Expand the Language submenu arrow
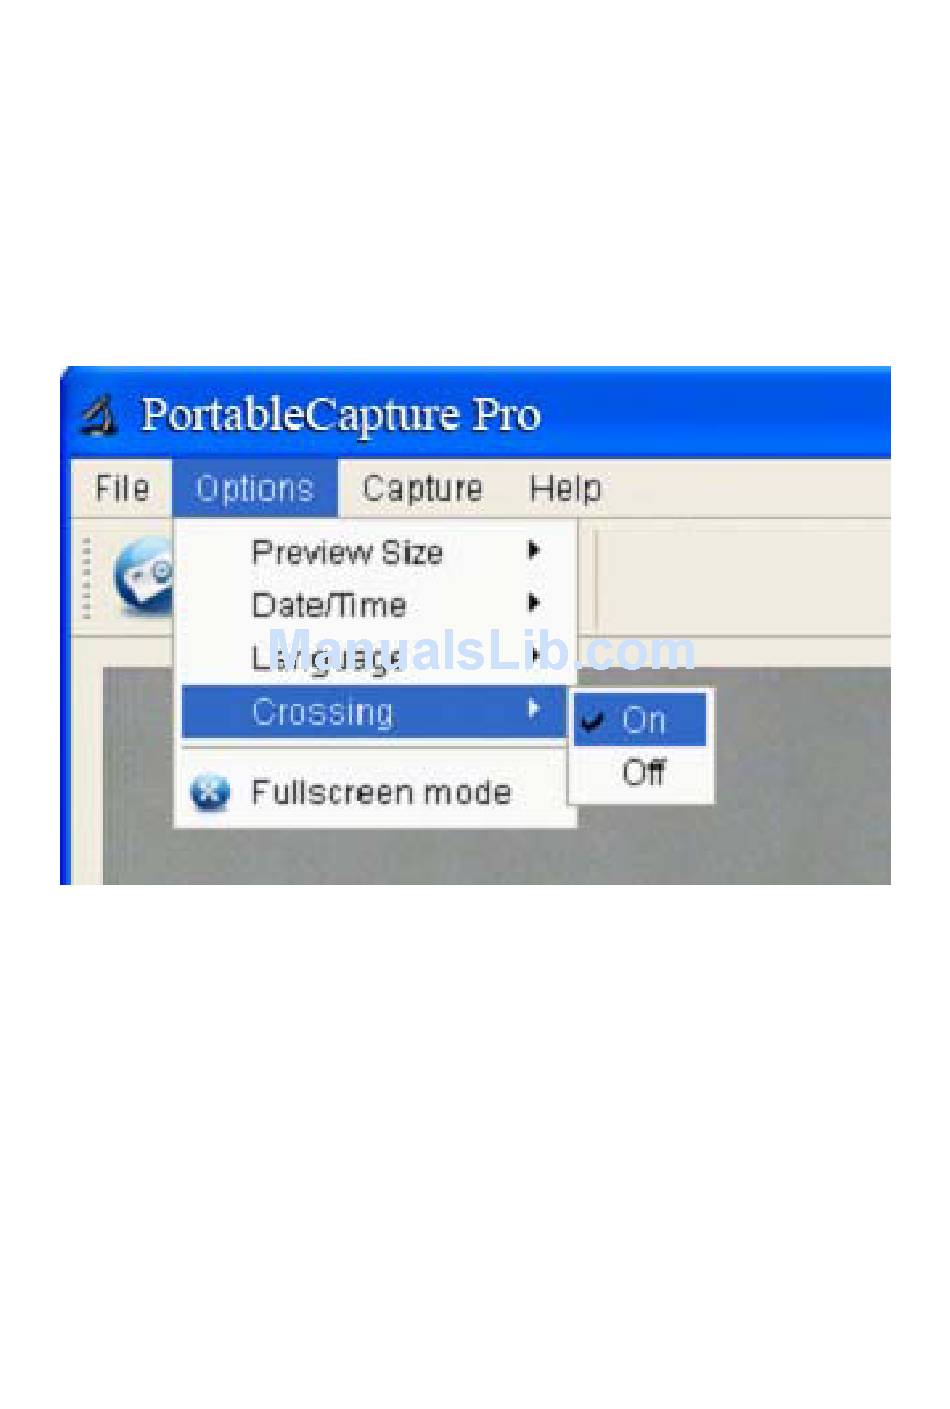 [x=536, y=656]
